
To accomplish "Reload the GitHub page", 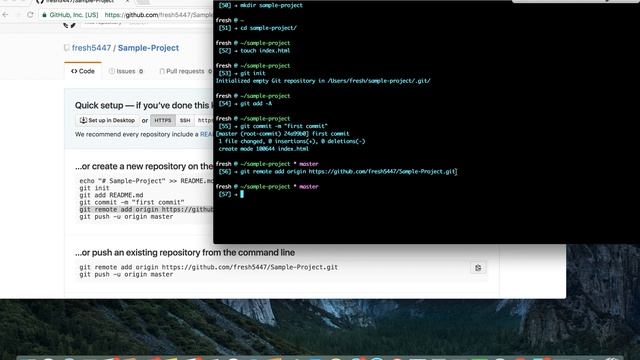I will pos(30,15).
